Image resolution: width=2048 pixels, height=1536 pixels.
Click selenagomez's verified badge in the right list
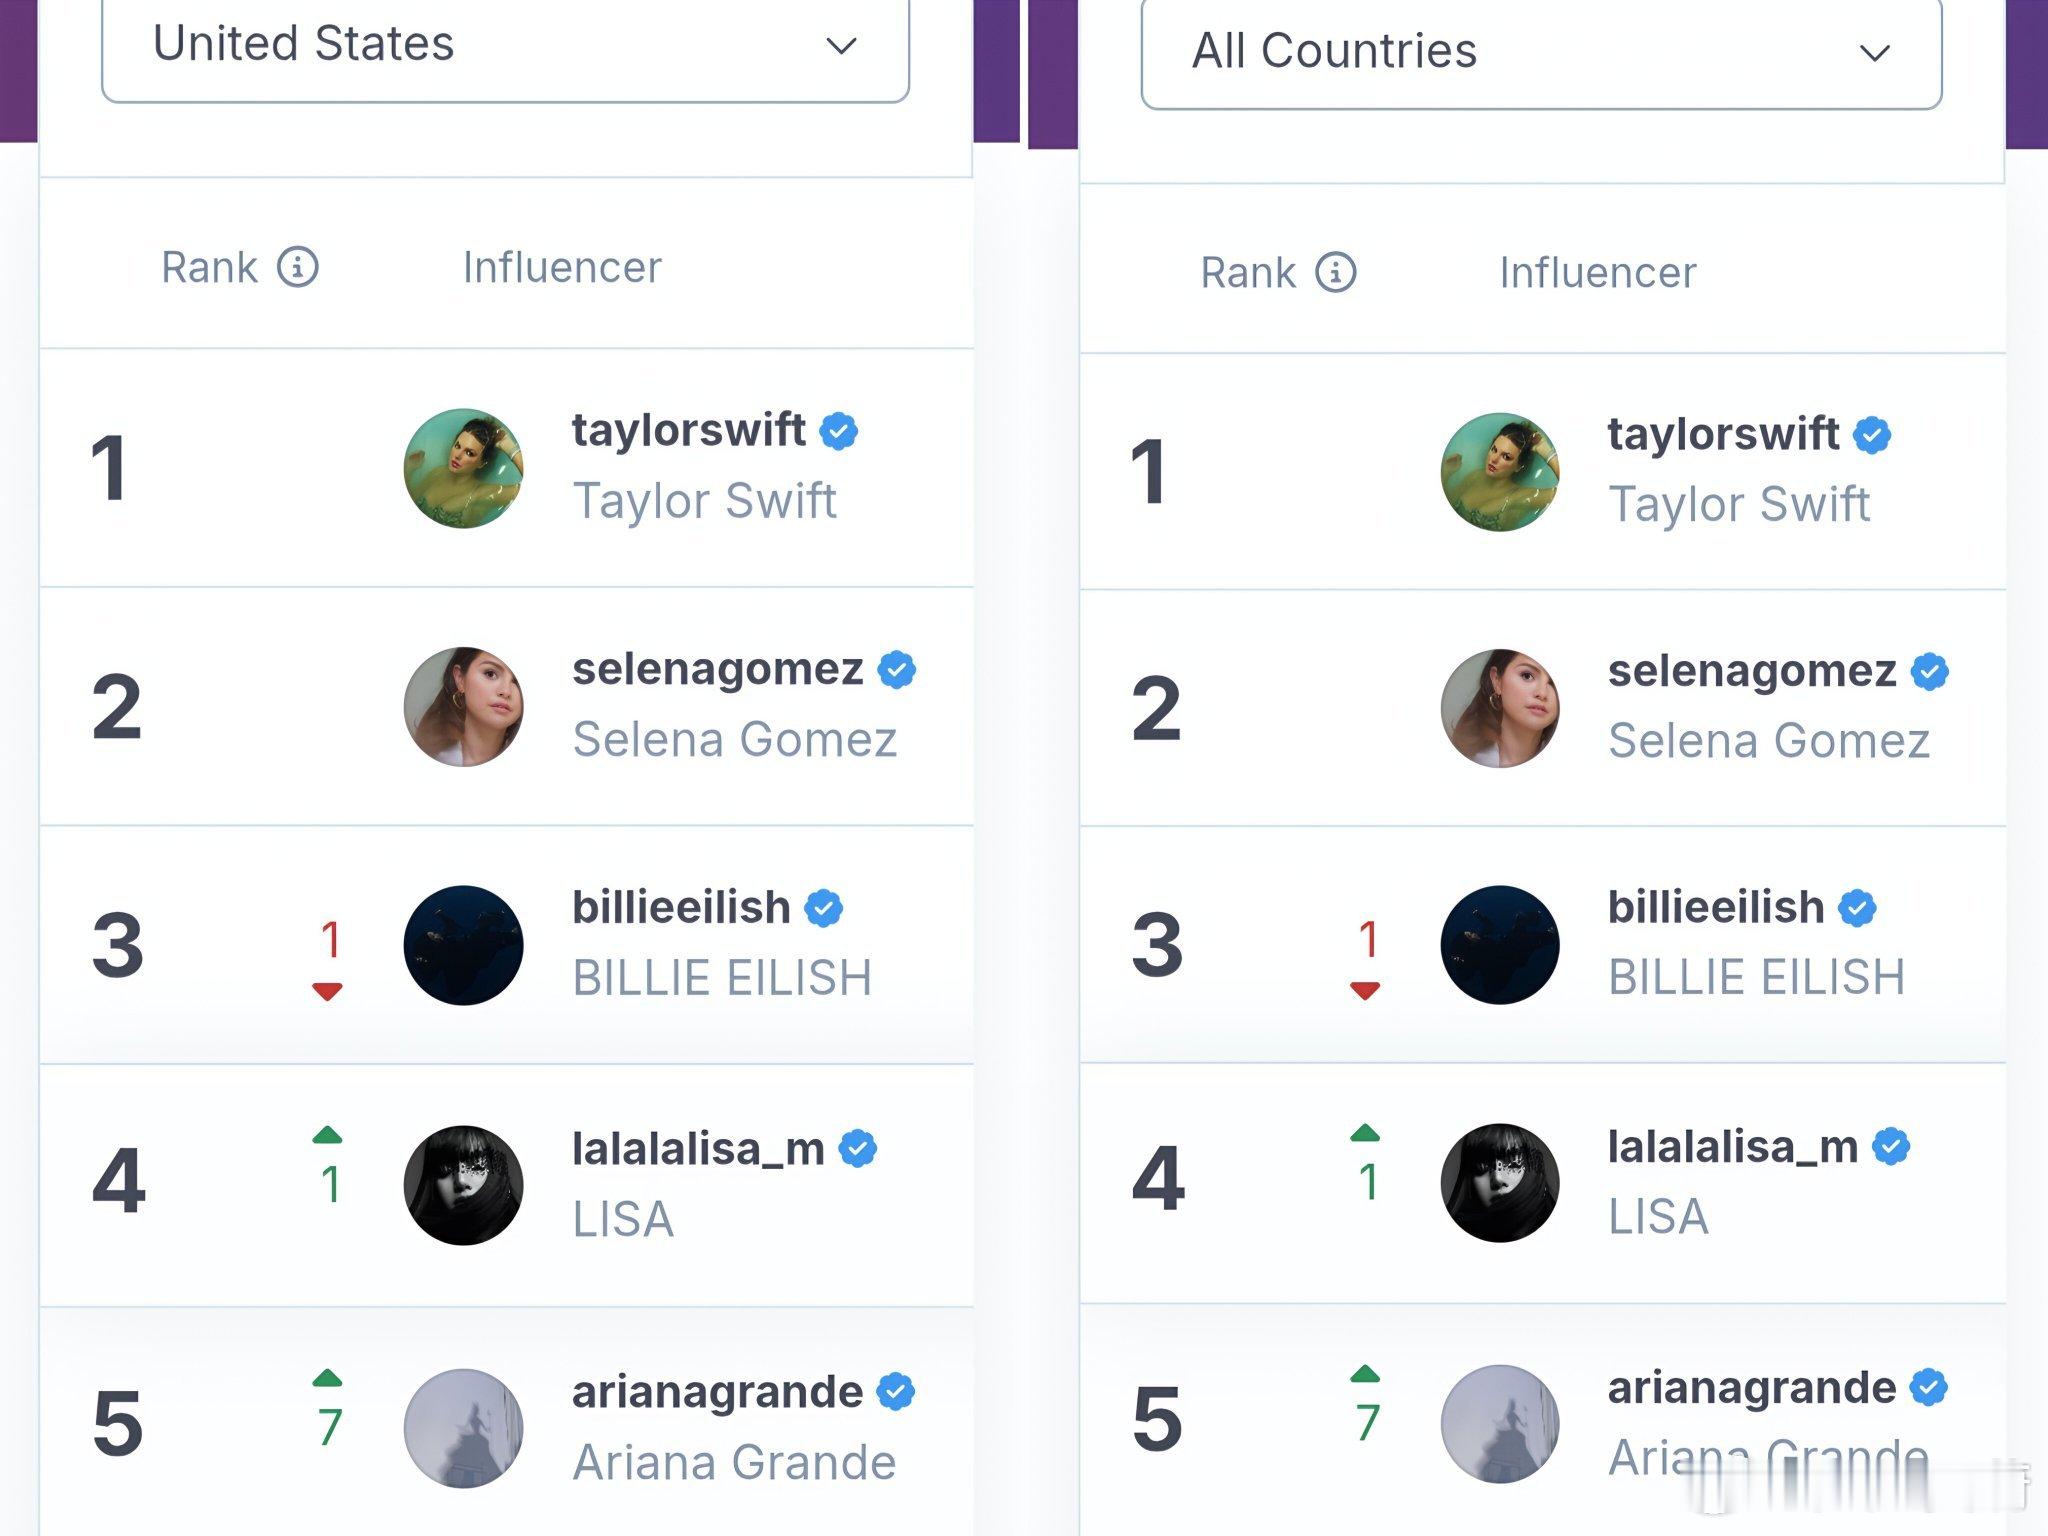[1929, 672]
